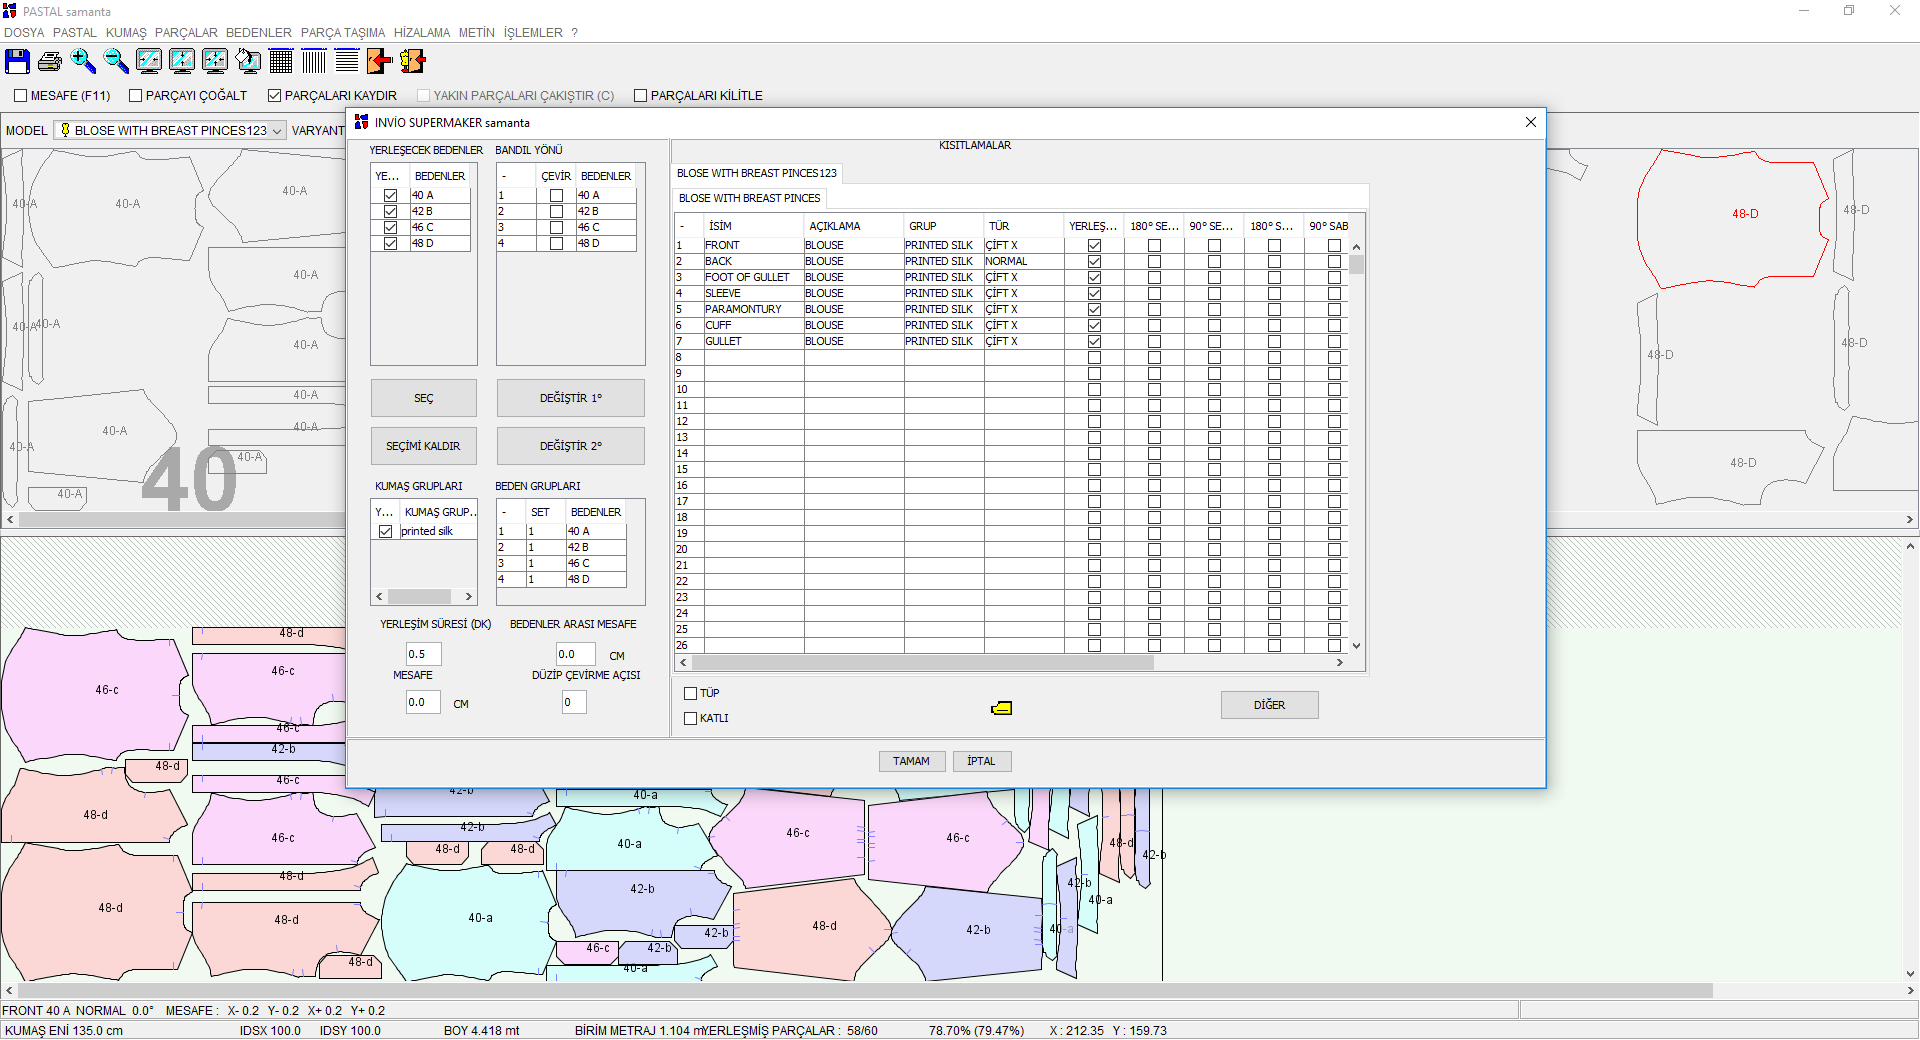Click the save floppy disk icon
The width and height of the screenshot is (1920, 1040).
[17, 62]
